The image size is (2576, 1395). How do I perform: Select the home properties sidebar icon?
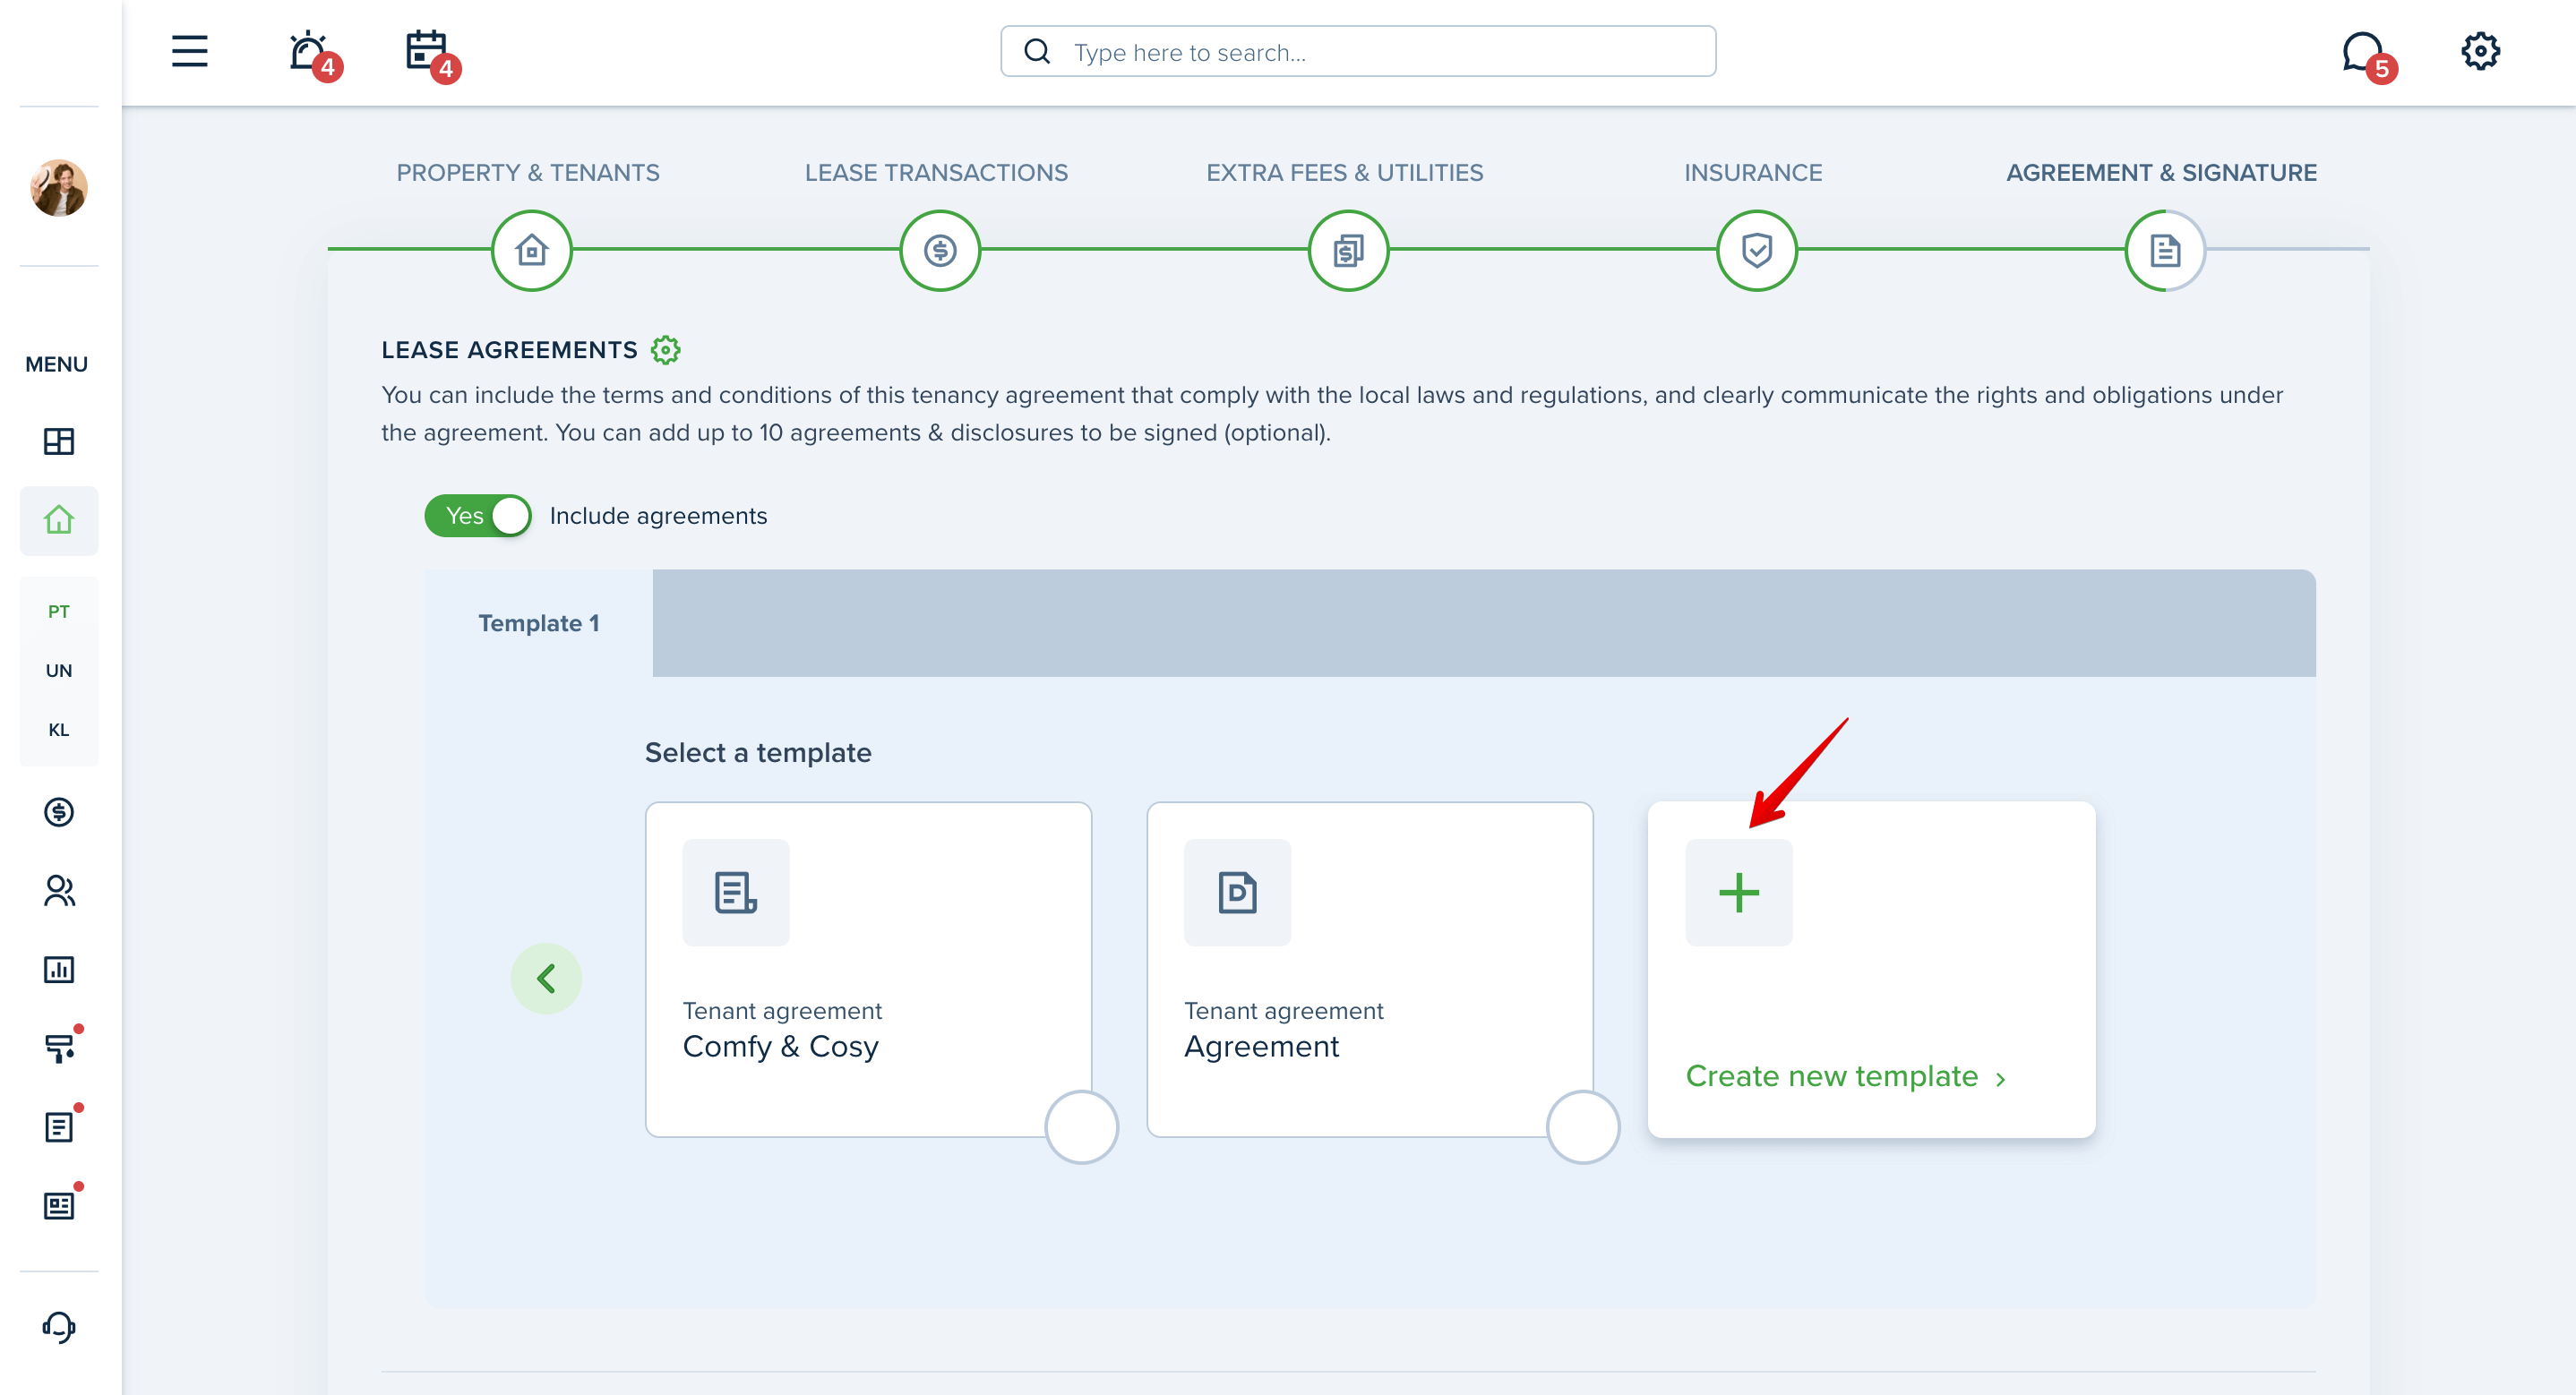[59, 520]
